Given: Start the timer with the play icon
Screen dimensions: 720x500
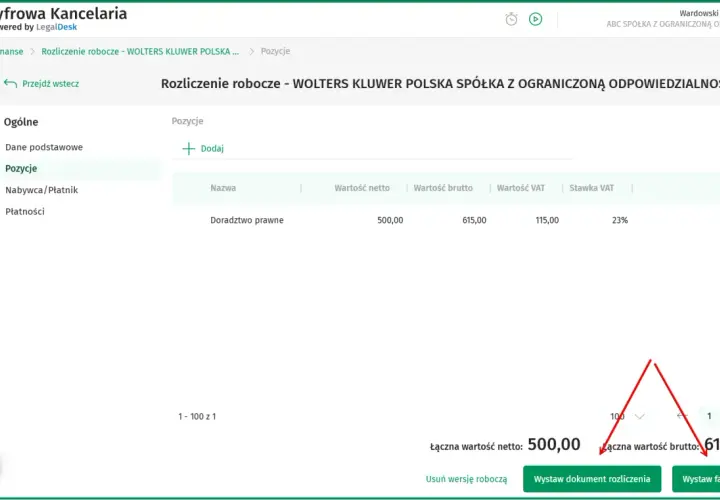Looking at the screenshot, I should 535,19.
